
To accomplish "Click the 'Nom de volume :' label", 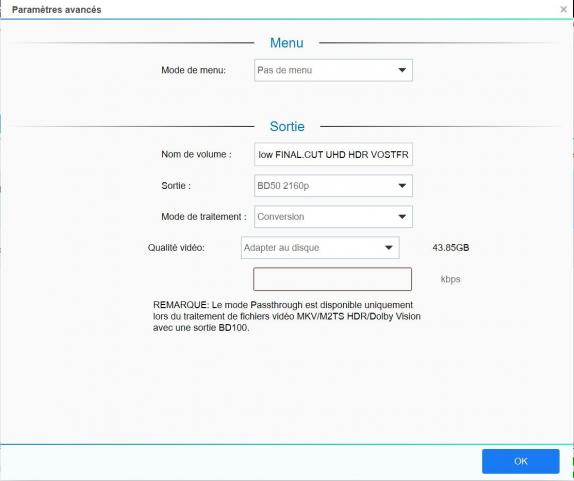I will pyautogui.click(x=196, y=154).
